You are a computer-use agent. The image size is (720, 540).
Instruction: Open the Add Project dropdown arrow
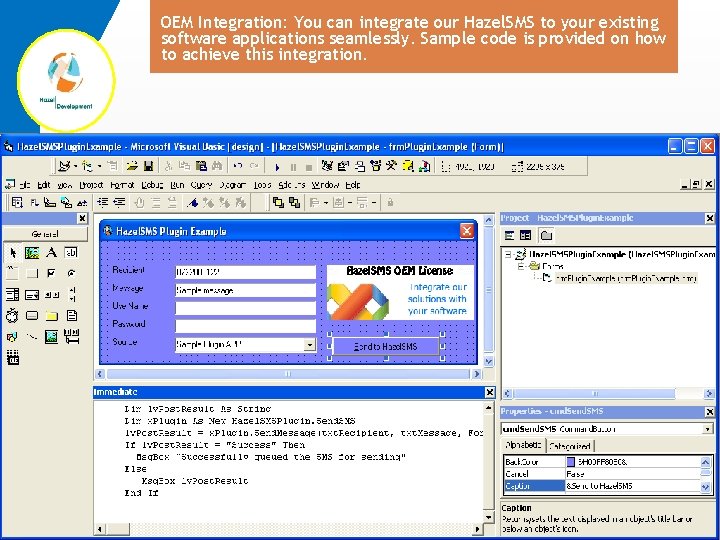tap(76, 166)
